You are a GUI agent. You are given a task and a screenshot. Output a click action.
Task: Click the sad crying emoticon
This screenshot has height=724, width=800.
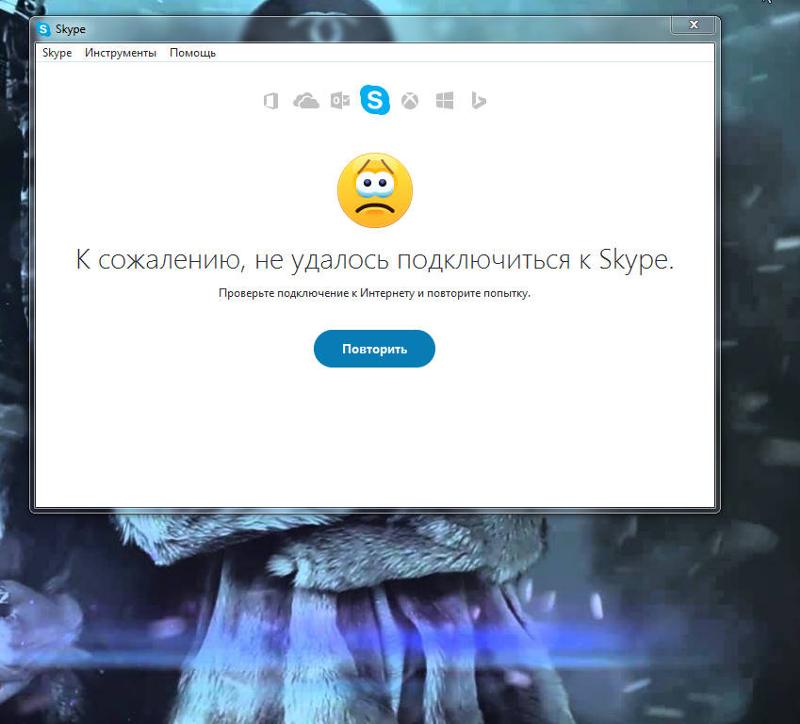(375, 190)
